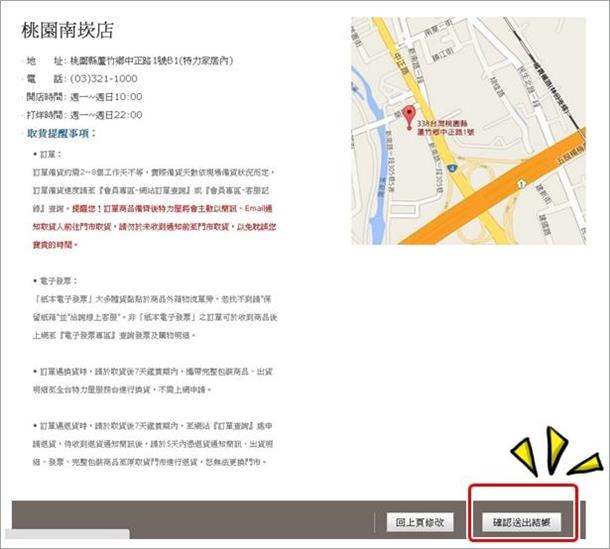Click the phone number (03)321-1000
Screen dimensions: 610x549
click(103, 79)
